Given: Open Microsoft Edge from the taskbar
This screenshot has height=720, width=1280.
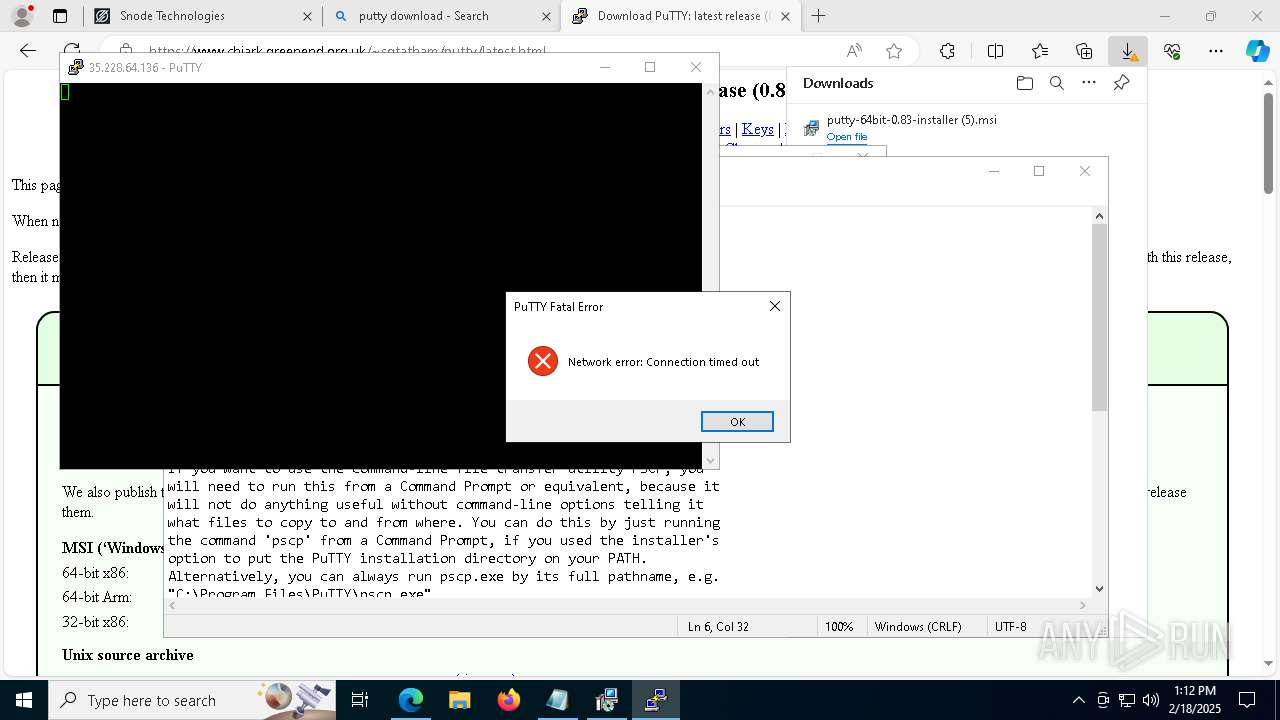Looking at the screenshot, I should point(411,700).
